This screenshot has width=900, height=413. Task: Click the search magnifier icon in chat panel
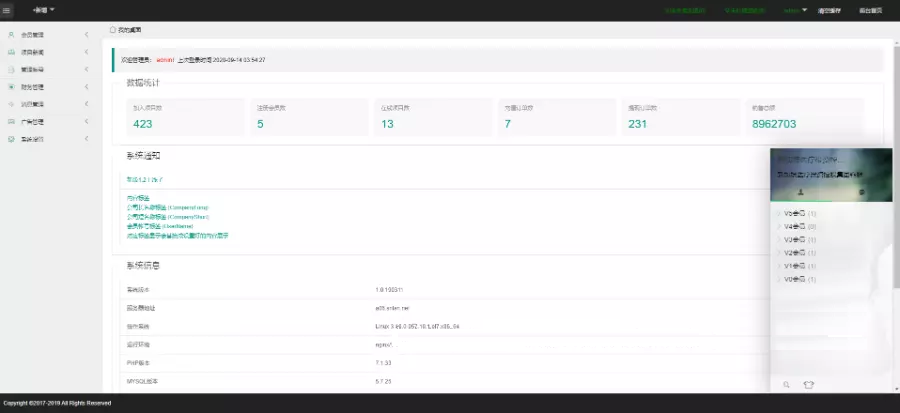787,384
